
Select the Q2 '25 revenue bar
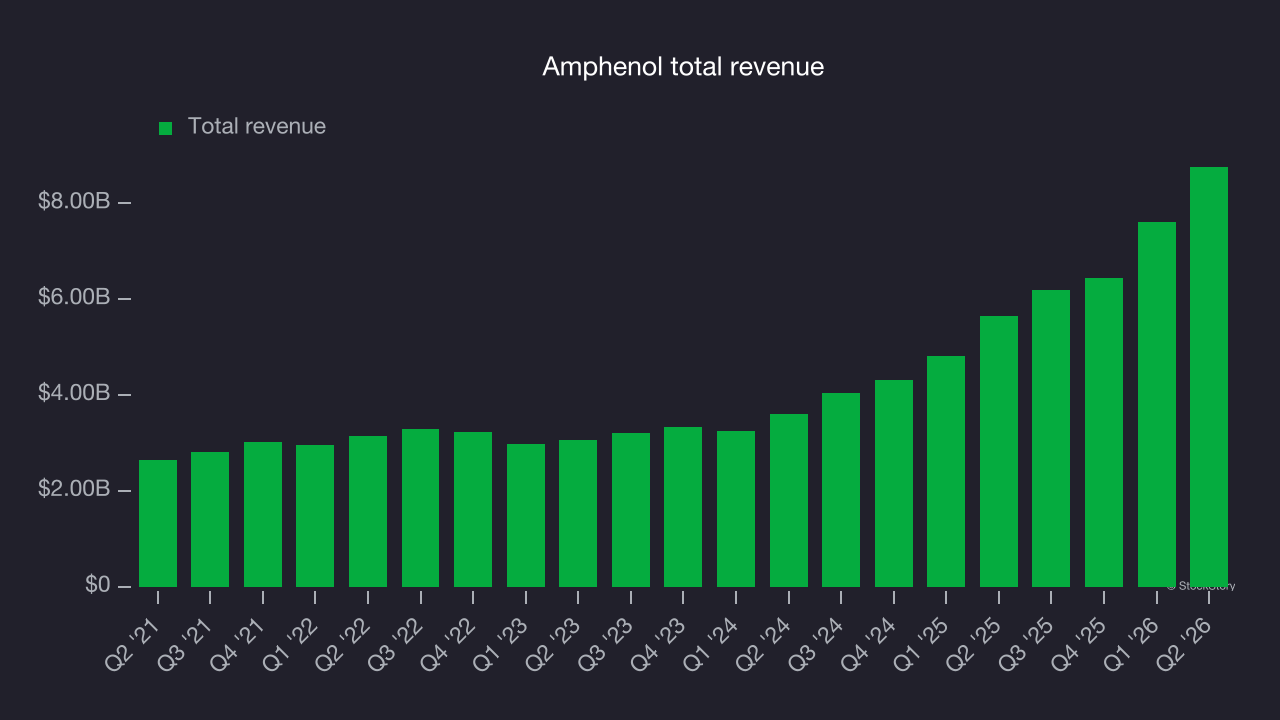[999, 451]
